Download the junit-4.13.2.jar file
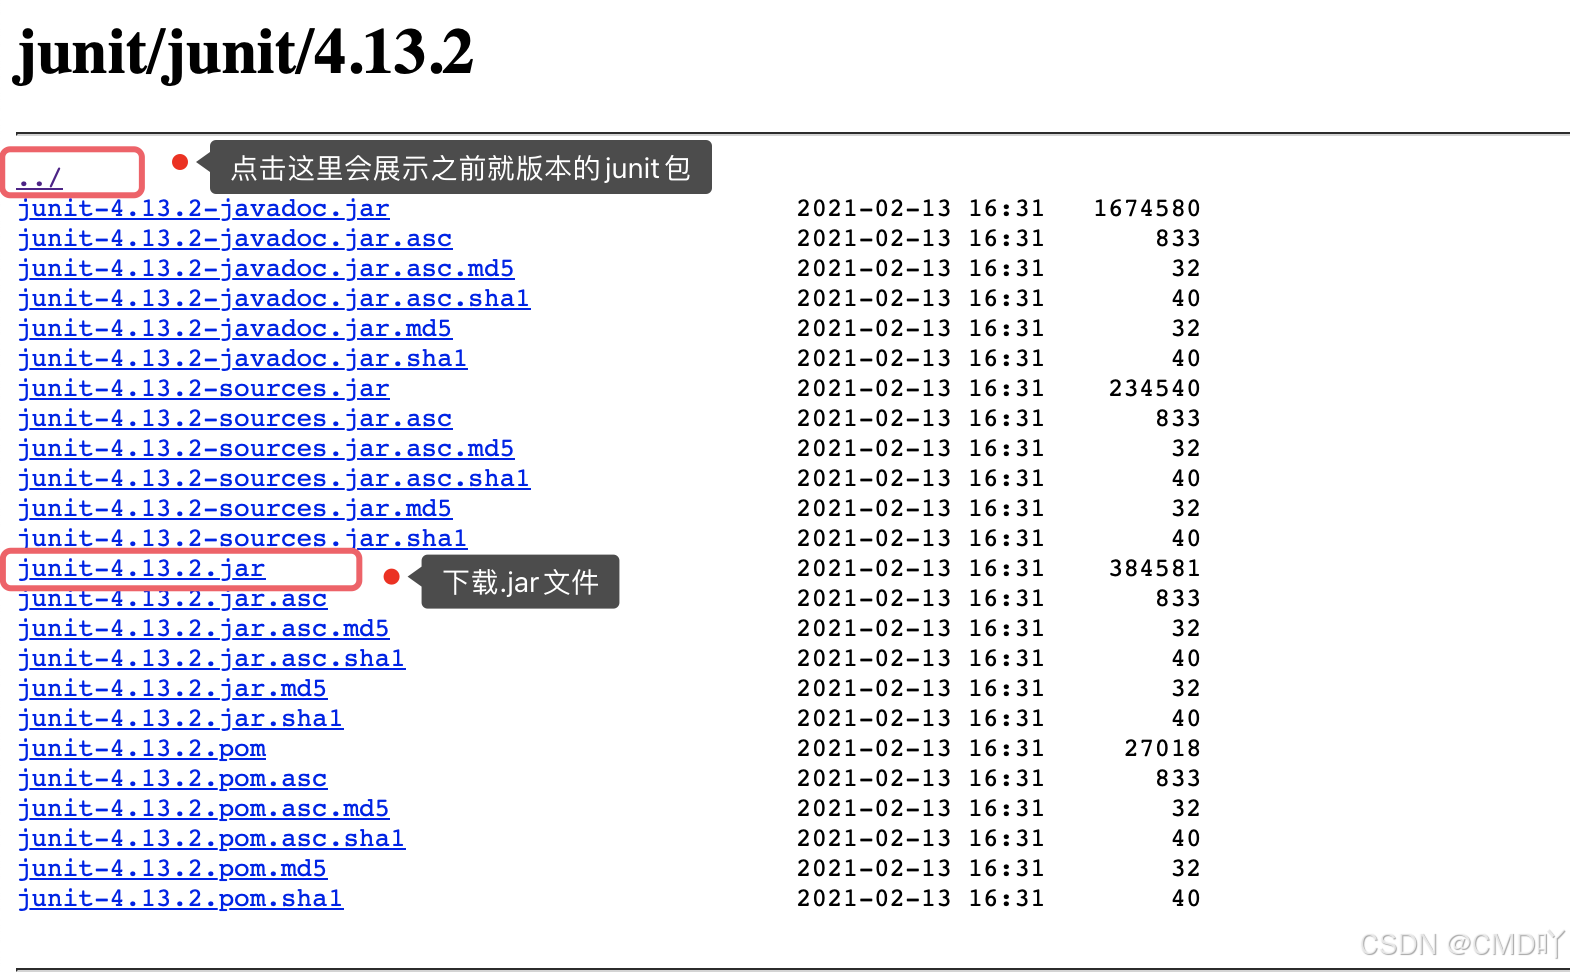This screenshot has height=972, width=1570. tap(142, 569)
